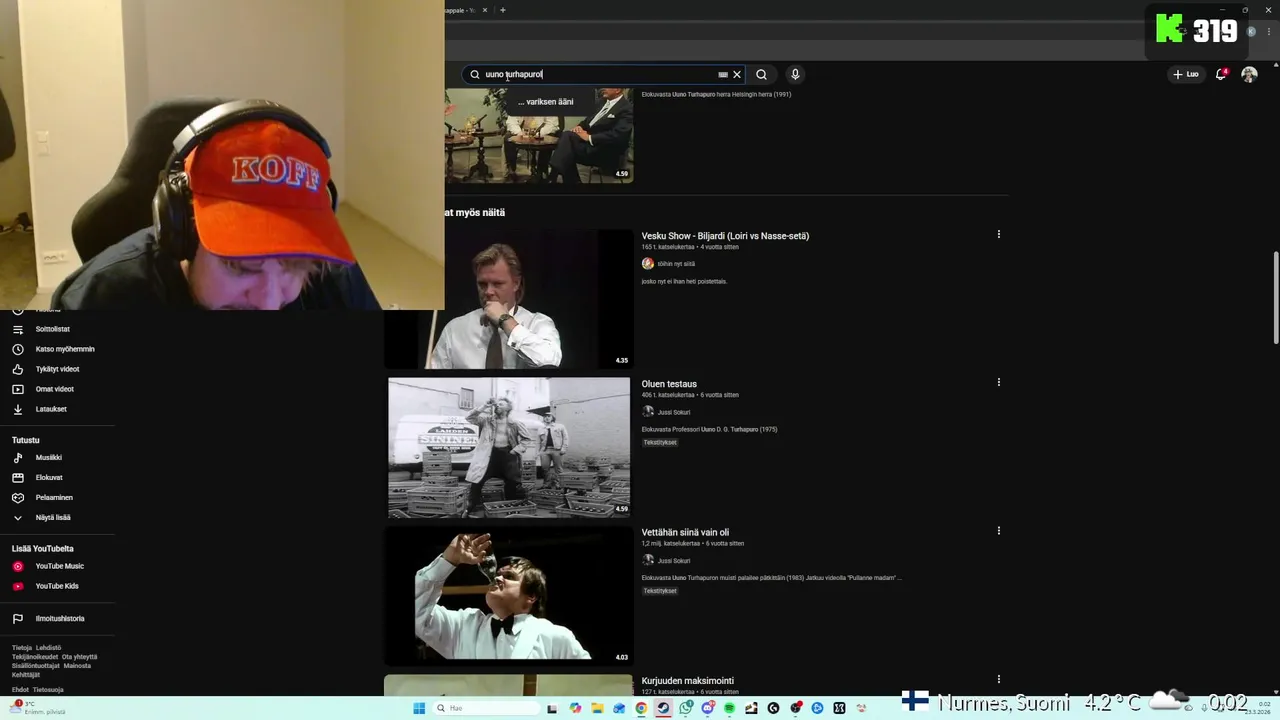Open File Explorer from the taskbar

[597, 708]
